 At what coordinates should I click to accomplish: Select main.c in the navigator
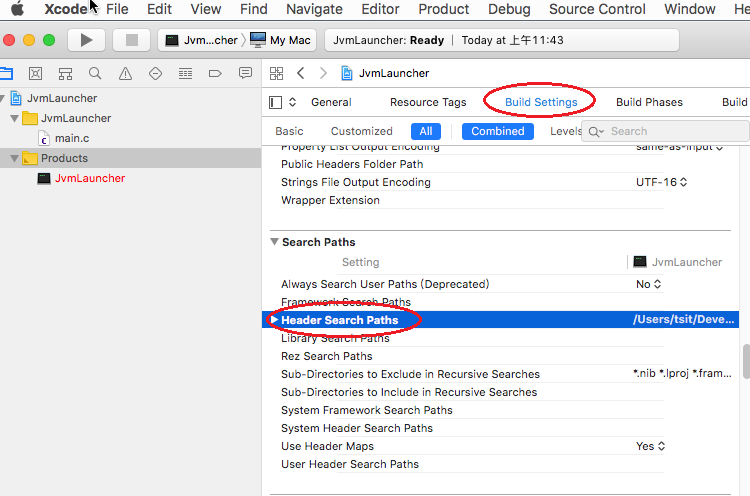pos(72,138)
